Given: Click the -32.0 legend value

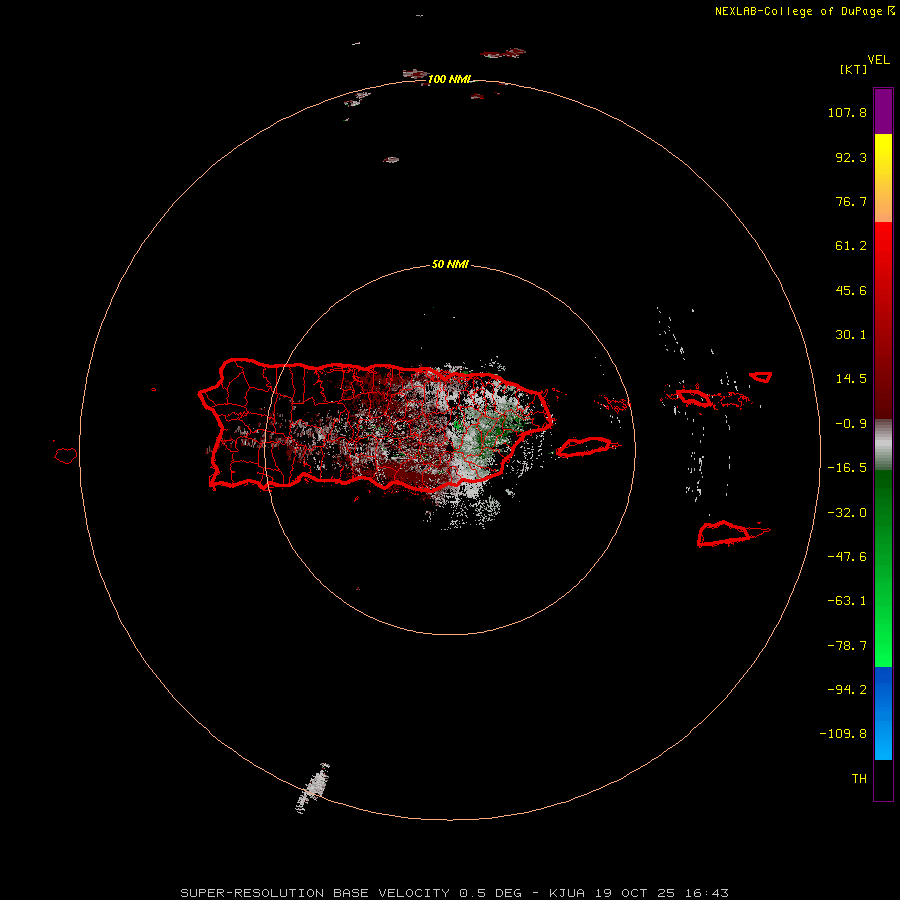Looking at the screenshot, I should tap(847, 513).
